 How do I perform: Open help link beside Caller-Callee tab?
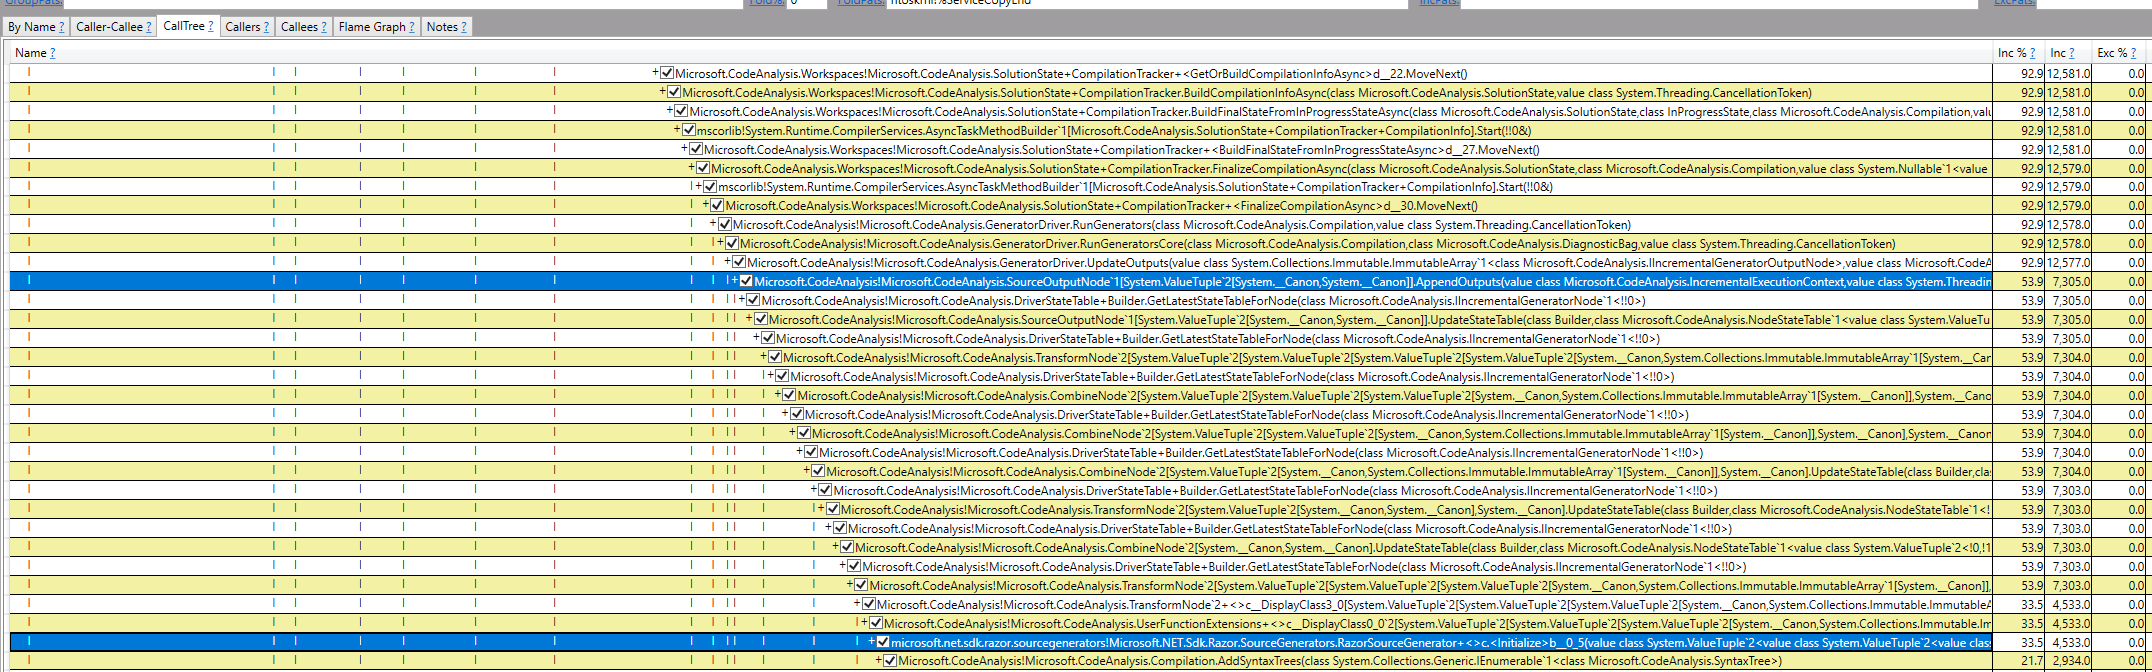point(149,27)
